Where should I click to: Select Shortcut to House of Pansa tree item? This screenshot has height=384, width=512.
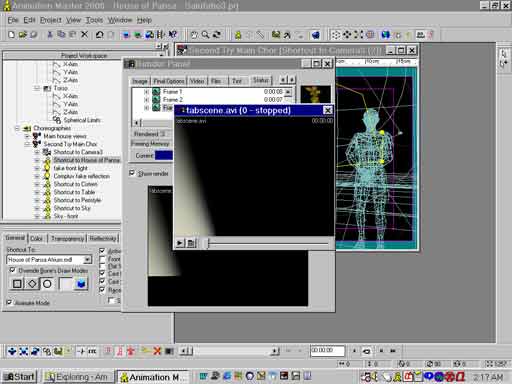point(86,160)
